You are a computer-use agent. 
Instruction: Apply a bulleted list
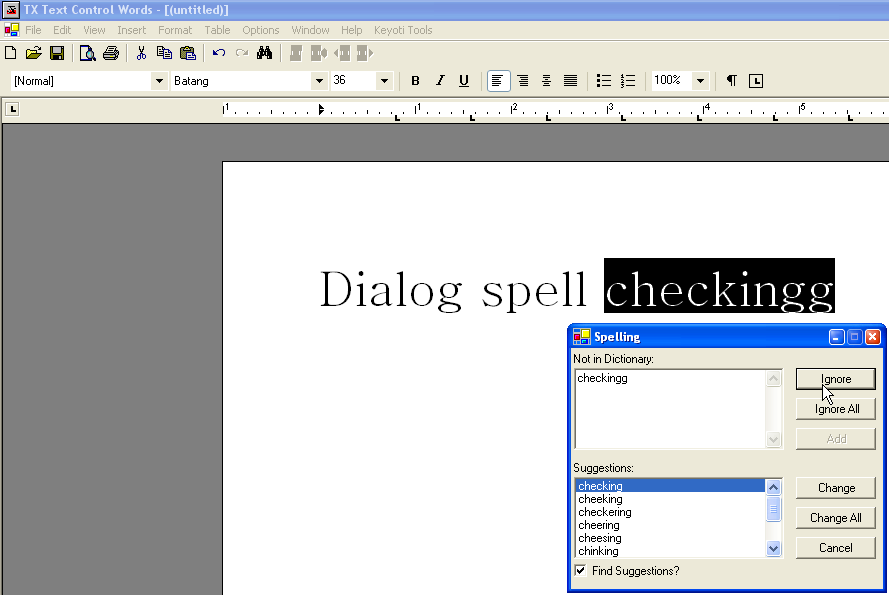pos(604,81)
